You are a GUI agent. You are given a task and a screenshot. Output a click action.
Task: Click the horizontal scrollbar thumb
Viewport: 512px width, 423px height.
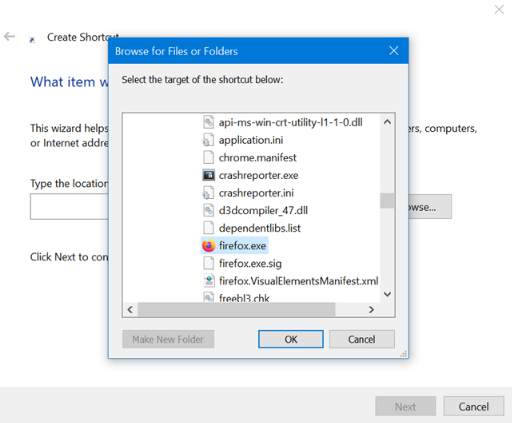(x=236, y=309)
